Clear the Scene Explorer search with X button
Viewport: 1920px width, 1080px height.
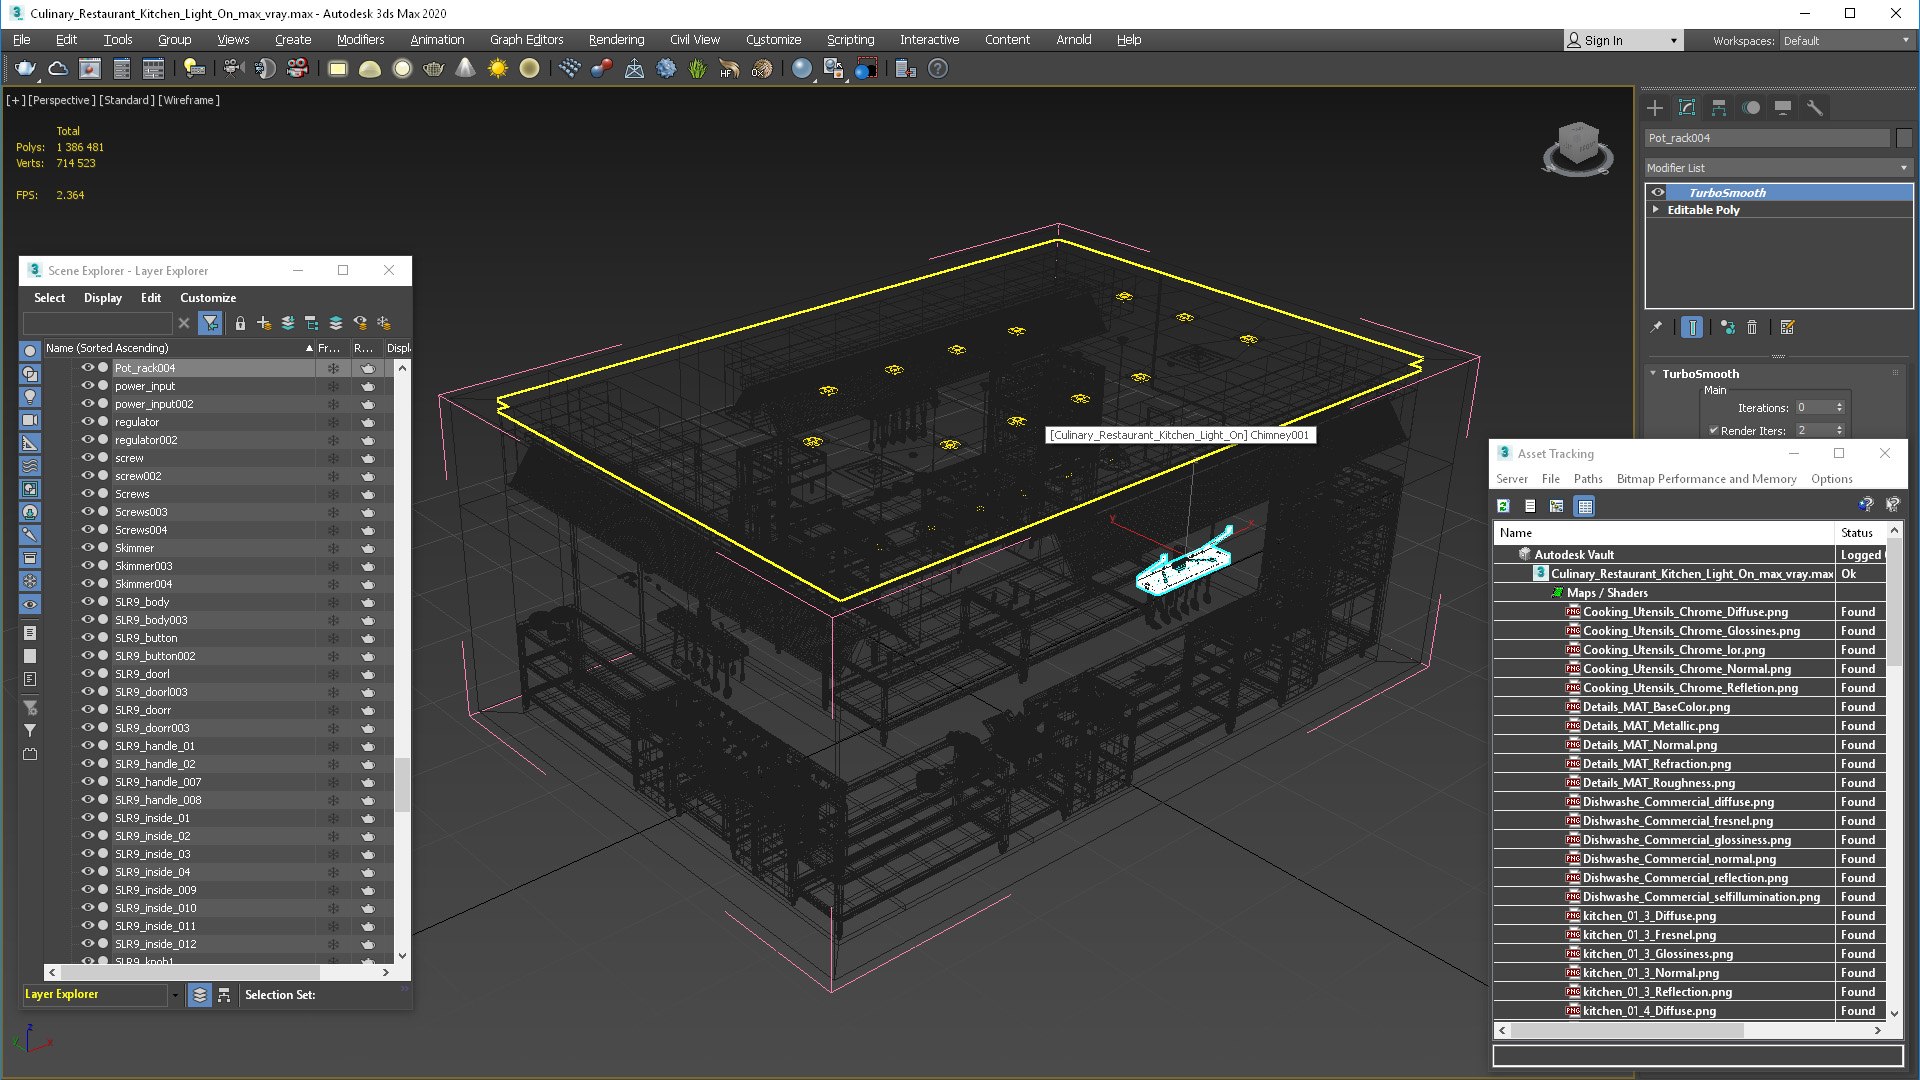click(184, 323)
